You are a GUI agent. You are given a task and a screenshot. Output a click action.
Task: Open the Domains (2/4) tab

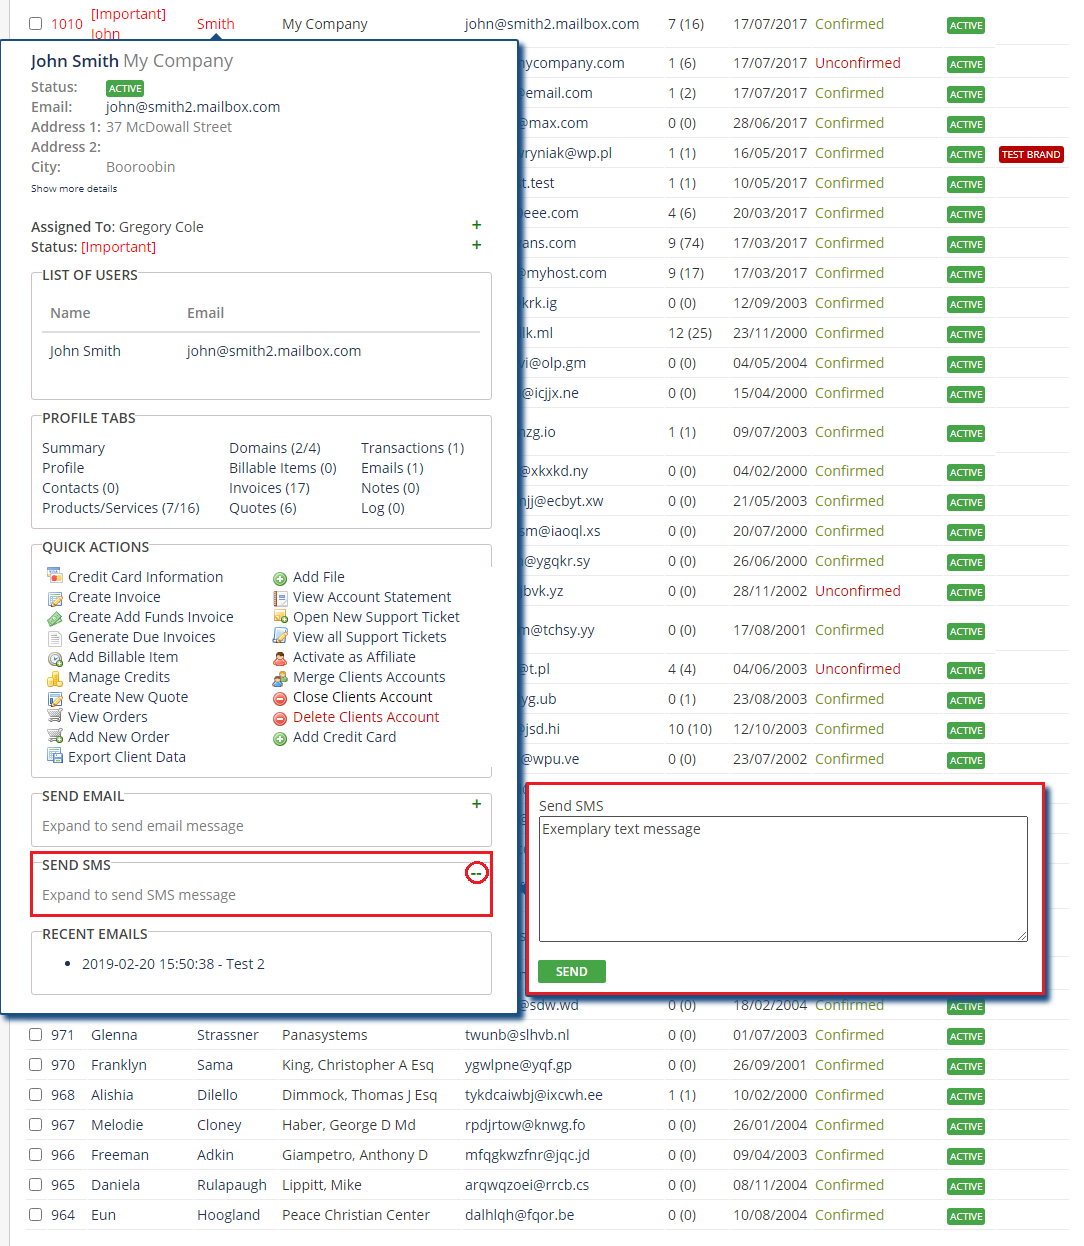(275, 448)
